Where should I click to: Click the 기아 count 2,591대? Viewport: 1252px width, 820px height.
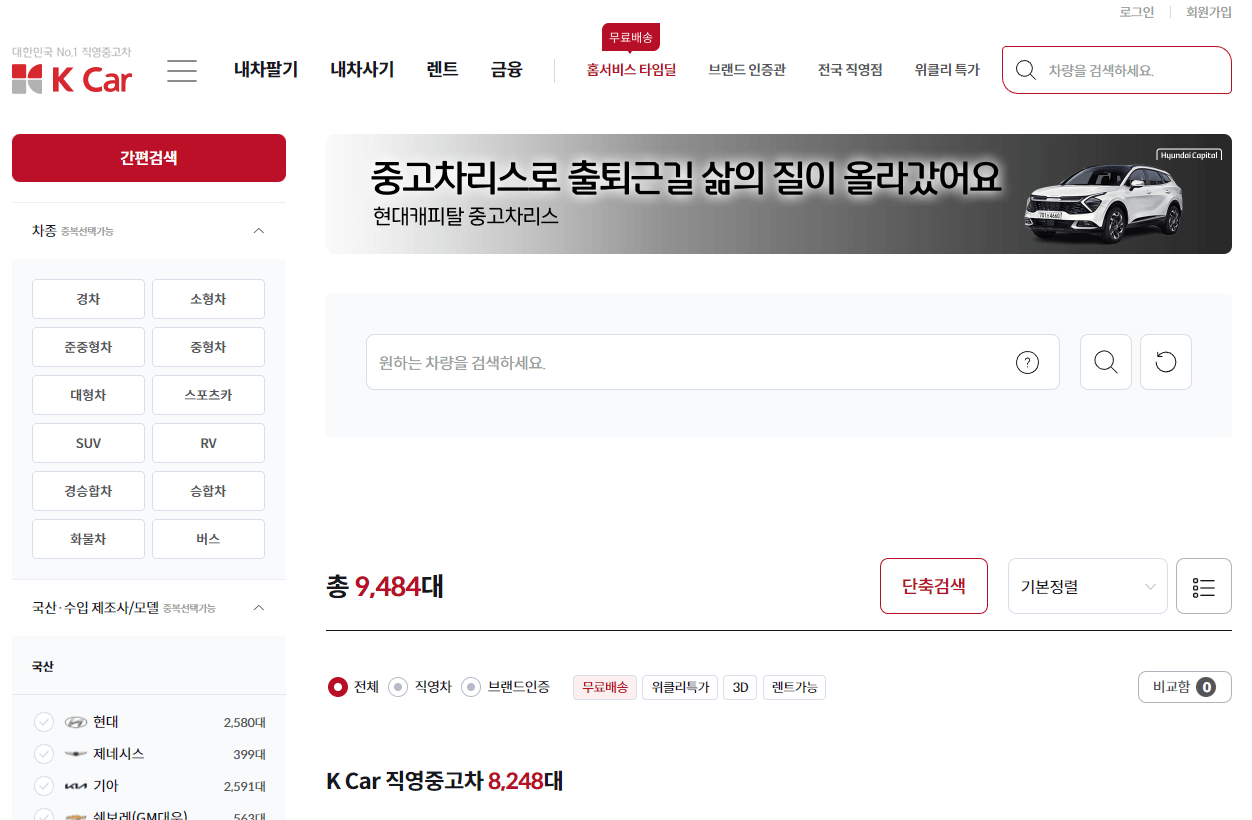point(245,786)
